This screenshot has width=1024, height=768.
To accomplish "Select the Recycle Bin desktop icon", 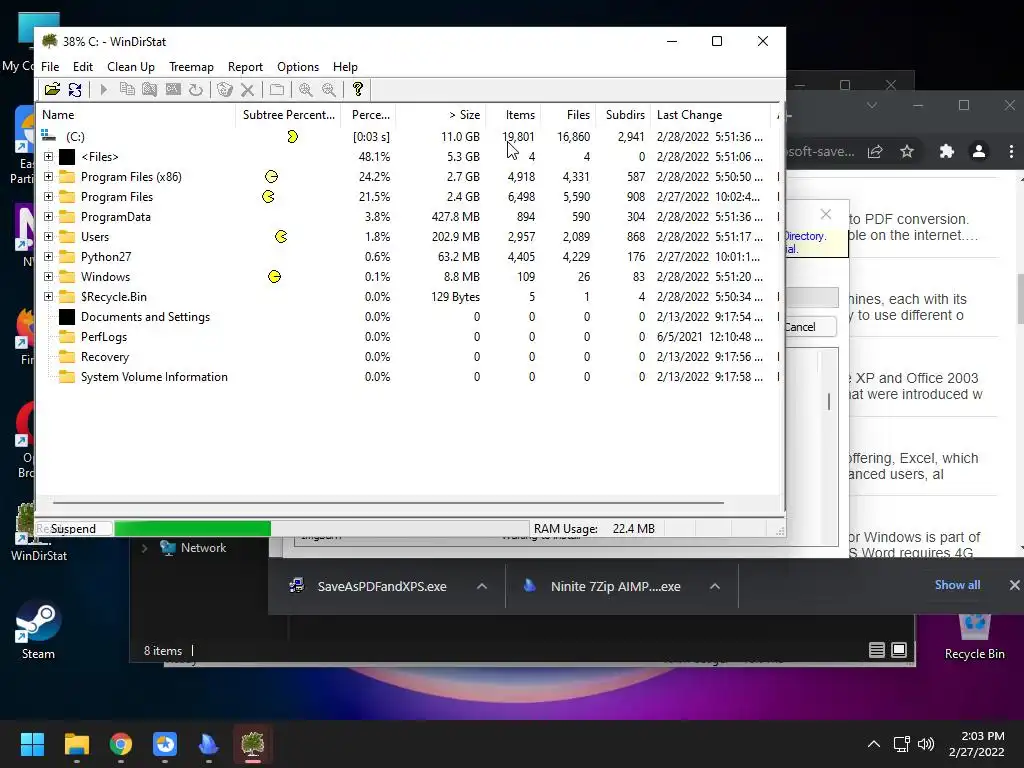I will click(974, 635).
